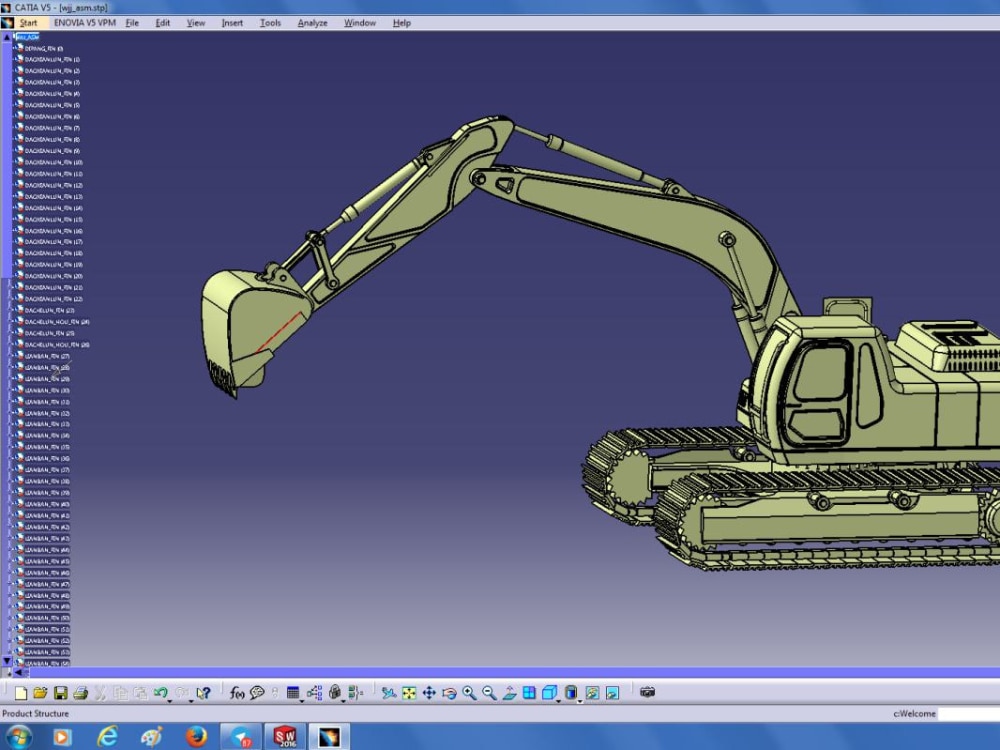Open the padlock tool dropdown arrow
The image size is (1000, 750).
(343, 701)
